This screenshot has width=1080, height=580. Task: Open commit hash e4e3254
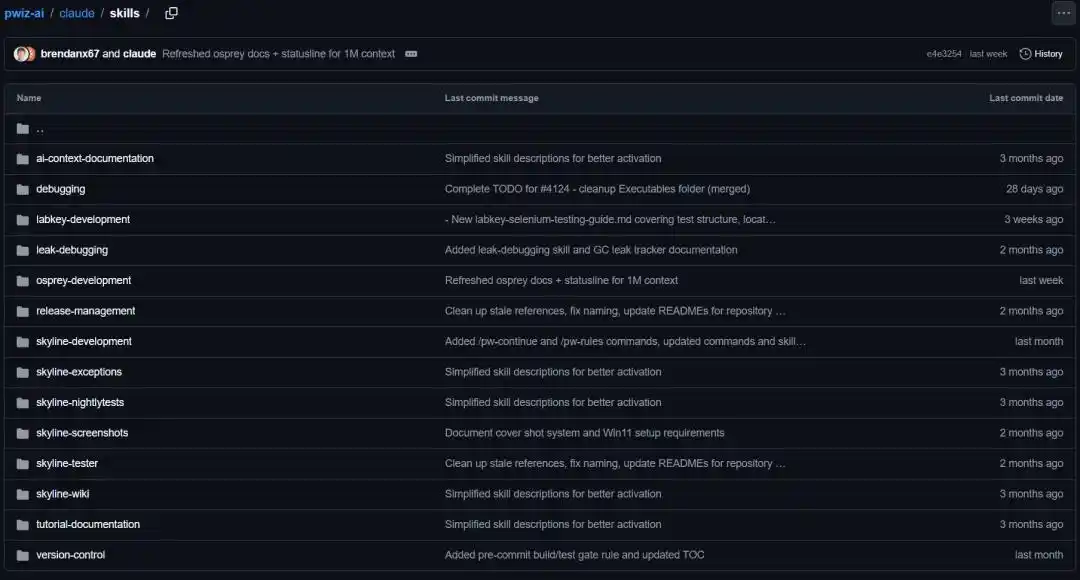[x=943, y=54]
